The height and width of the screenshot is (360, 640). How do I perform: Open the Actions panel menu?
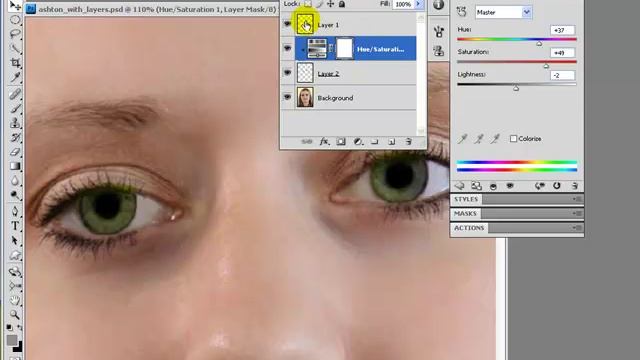pyautogui.click(x=577, y=228)
